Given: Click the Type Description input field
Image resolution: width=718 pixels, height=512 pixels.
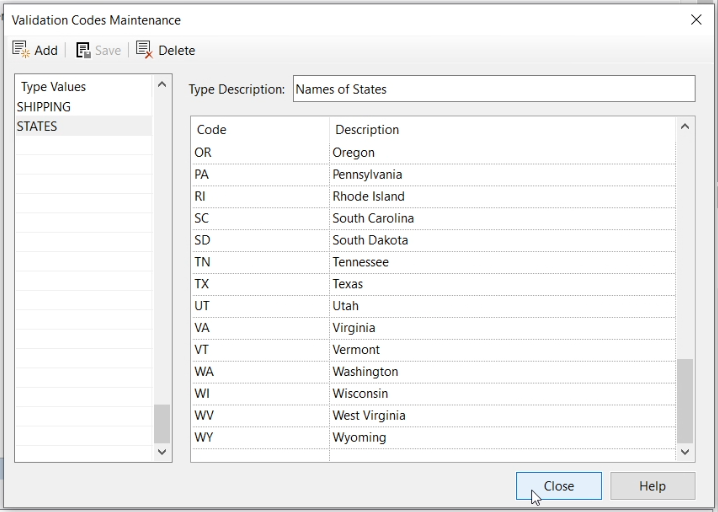Looking at the screenshot, I should point(493,89).
